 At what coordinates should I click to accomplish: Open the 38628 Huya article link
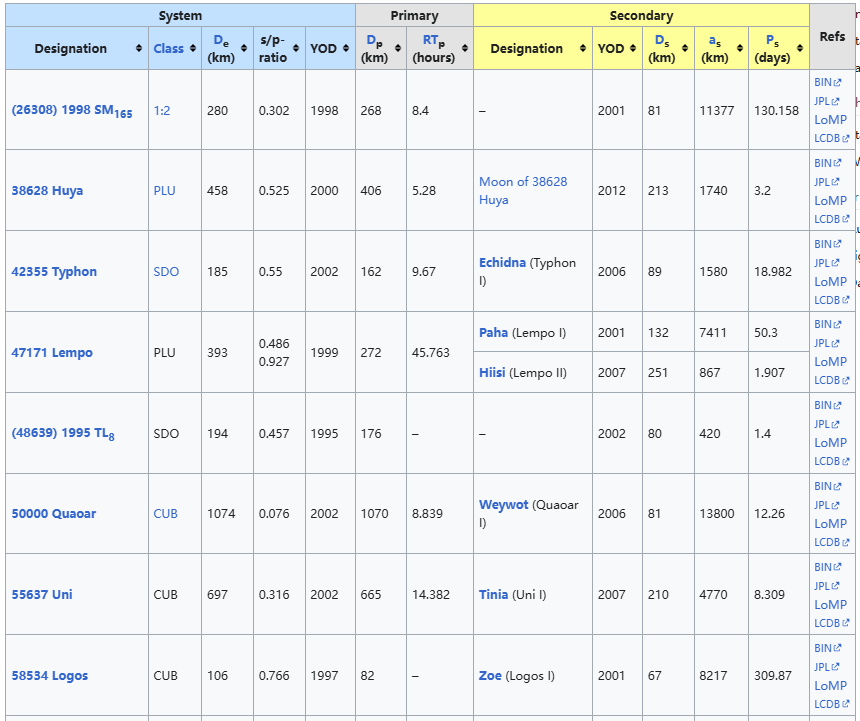pyautogui.click(x=47, y=191)
